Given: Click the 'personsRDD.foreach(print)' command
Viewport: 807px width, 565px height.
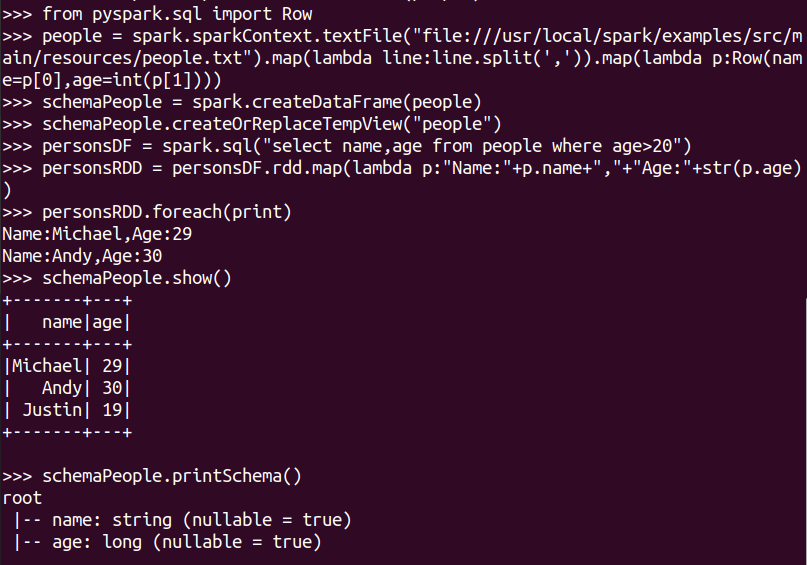Looking at the screenshot, I should [x=147, y=212].
